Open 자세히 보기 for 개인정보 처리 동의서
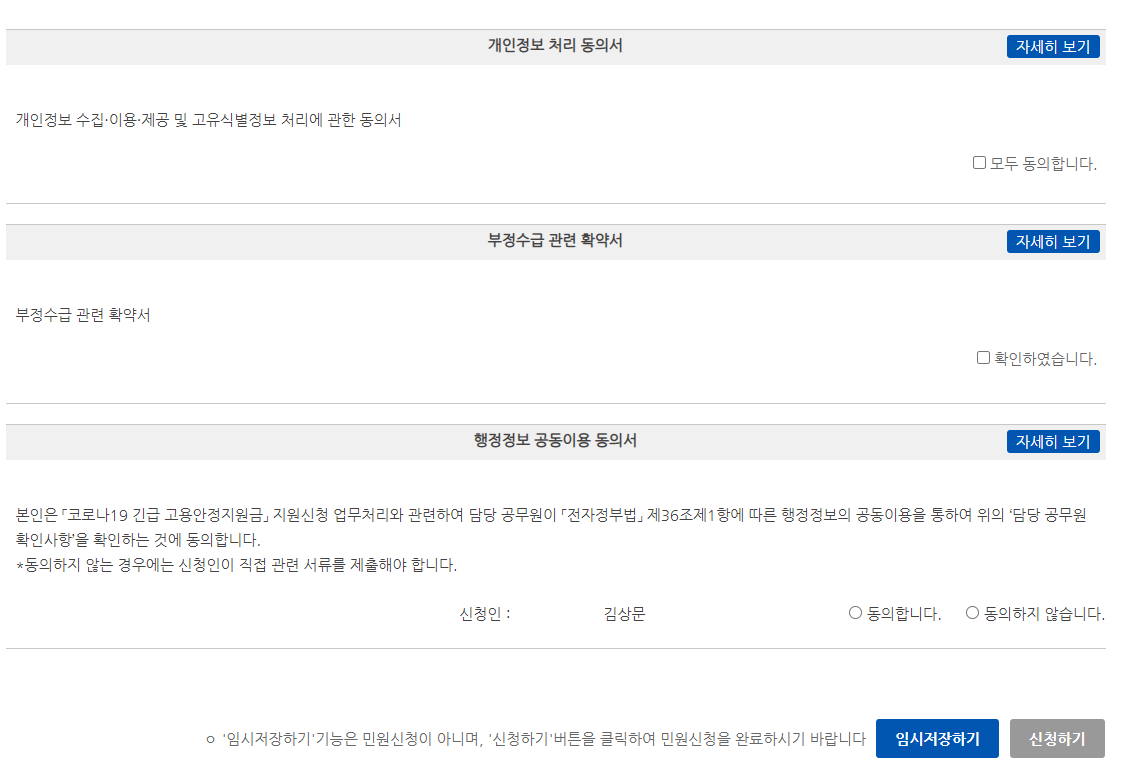 (x=1053, y=47)
